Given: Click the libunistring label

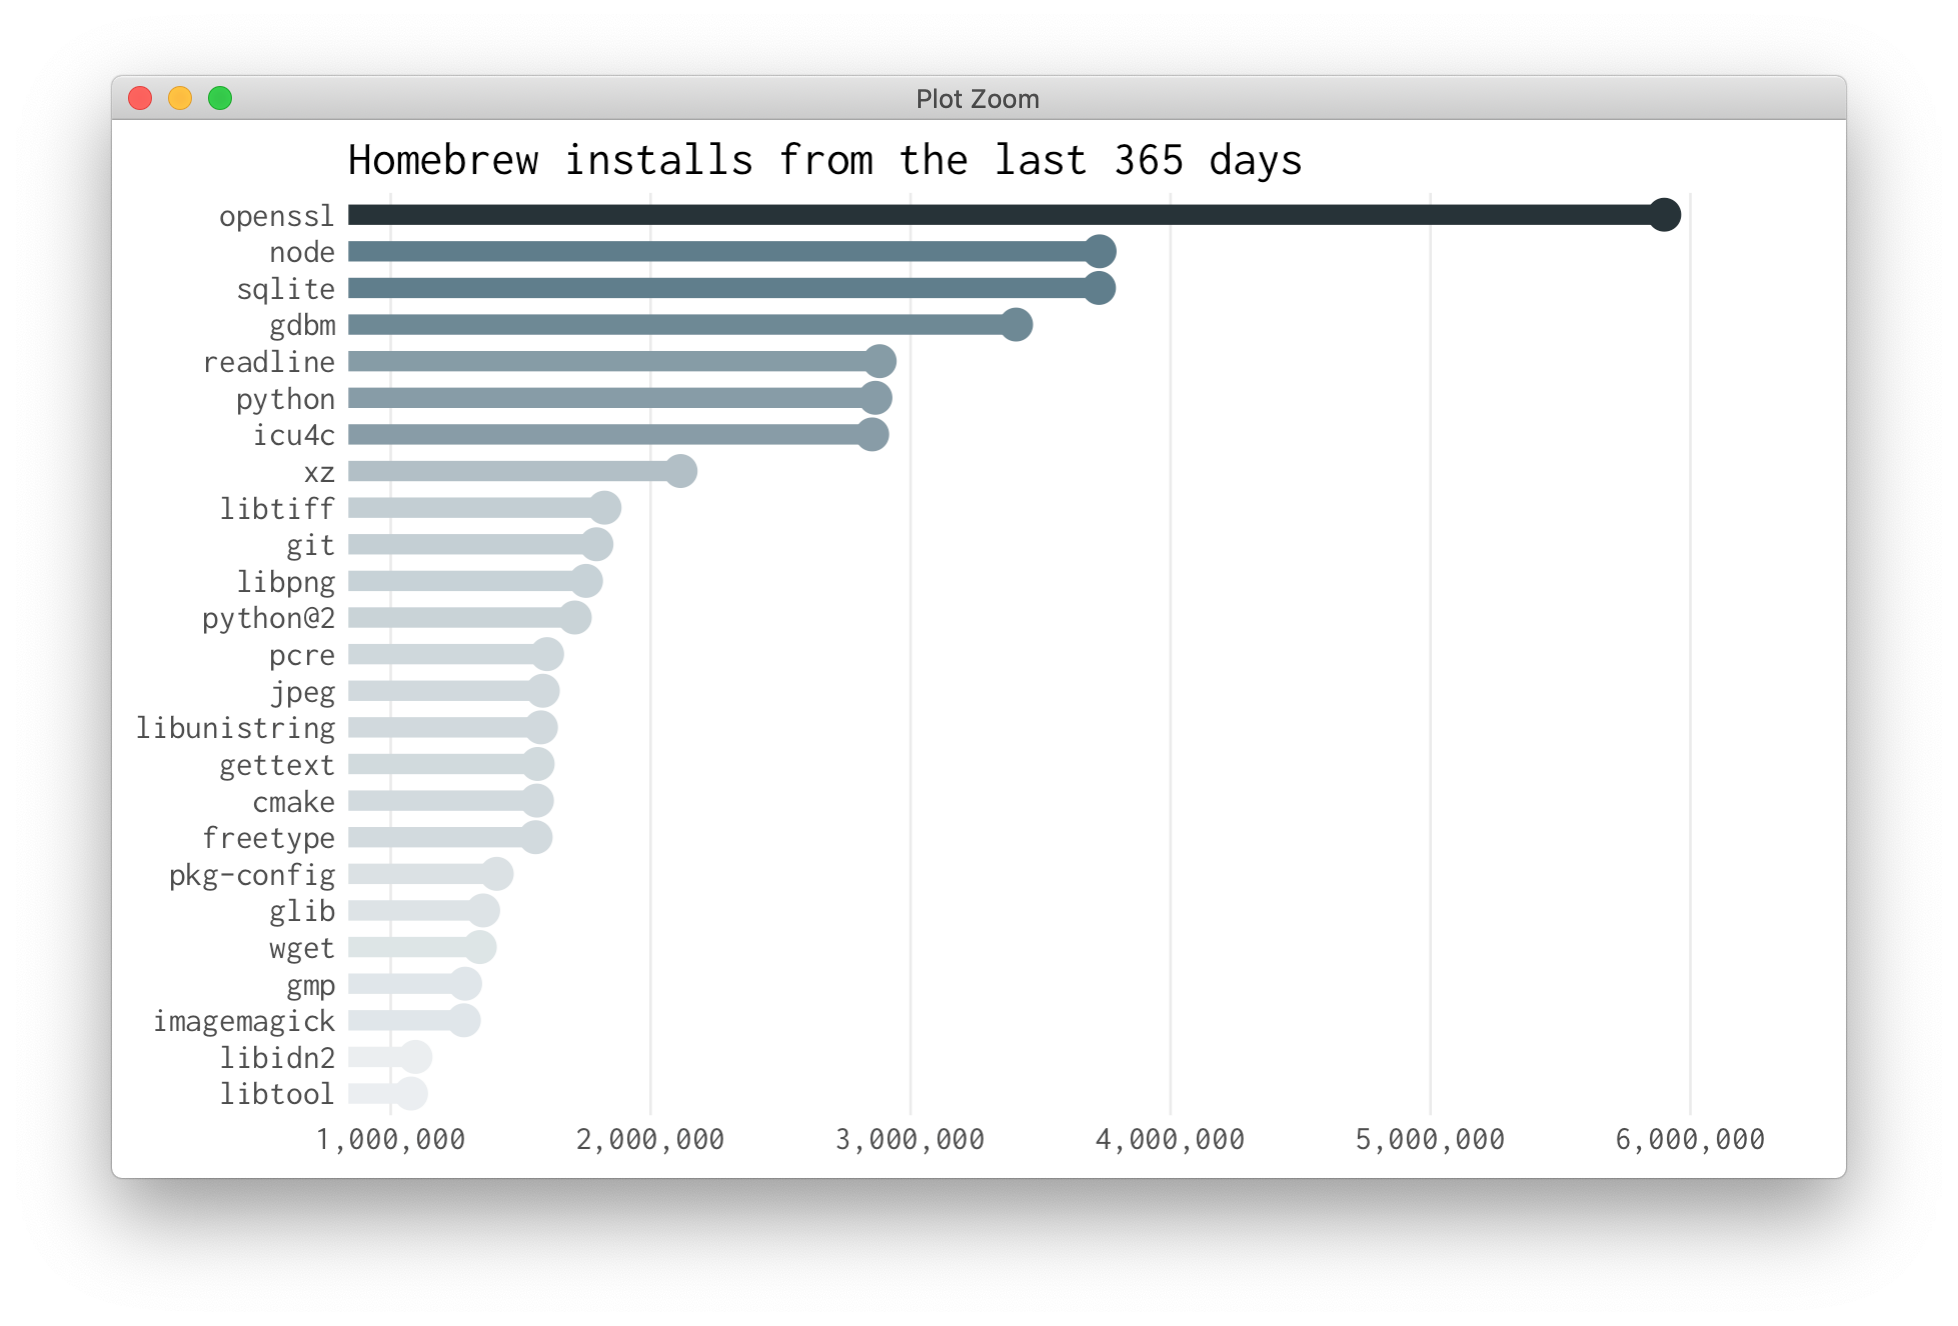Looking at the screenshot, I should click(x=236, y=728).
